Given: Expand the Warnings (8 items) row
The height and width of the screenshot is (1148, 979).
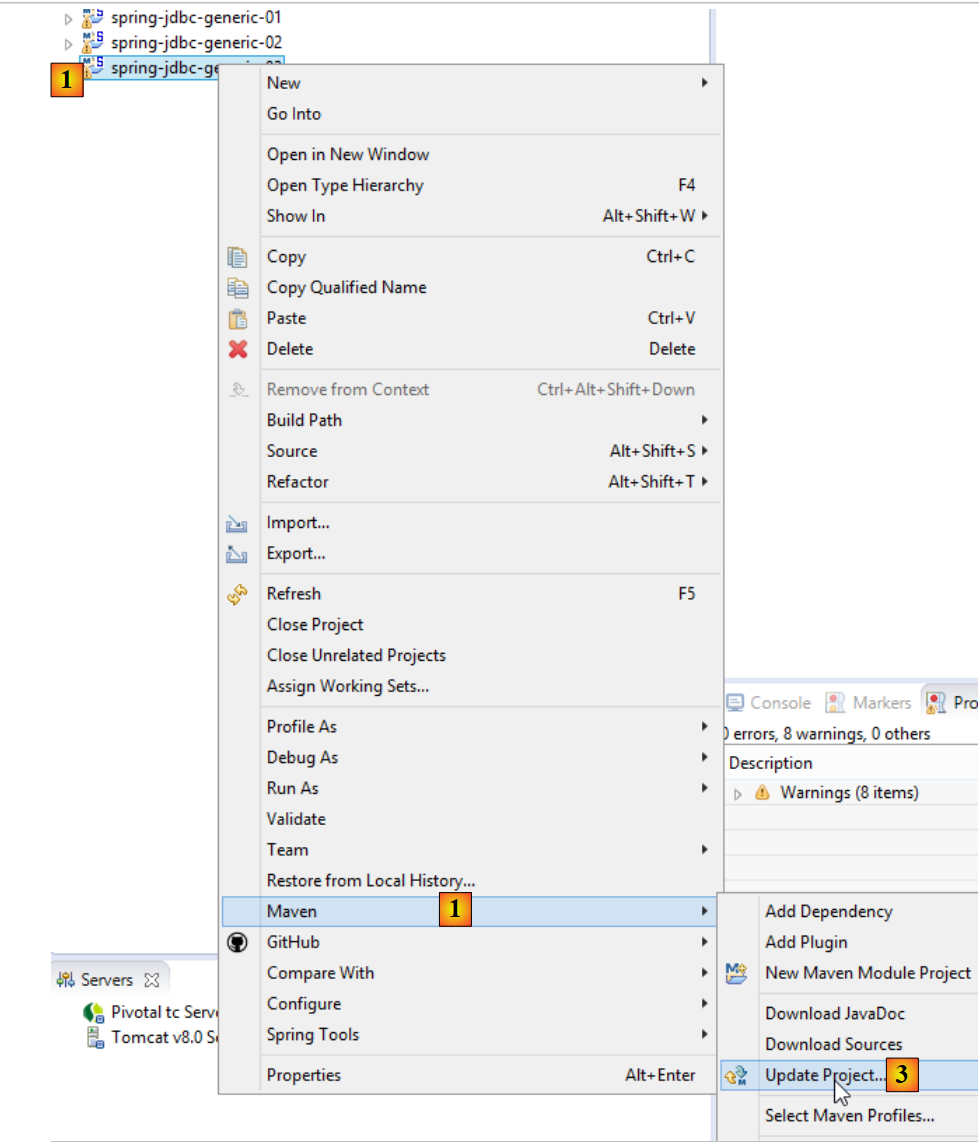Looking at the screenshot, I should 739,794.
